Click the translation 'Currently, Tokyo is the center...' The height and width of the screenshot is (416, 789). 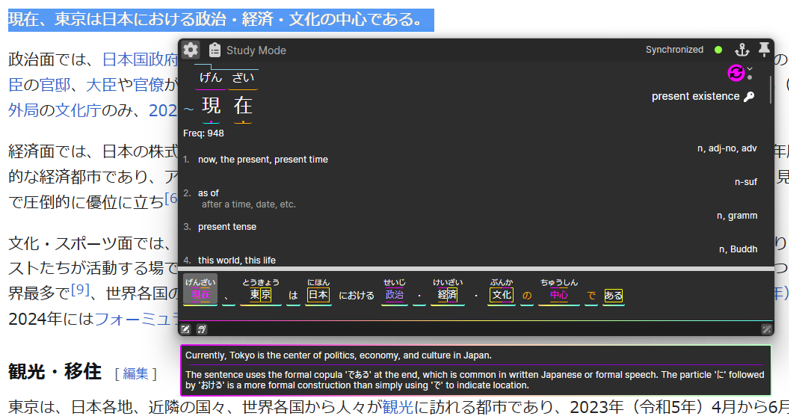[x=338, y=355]
